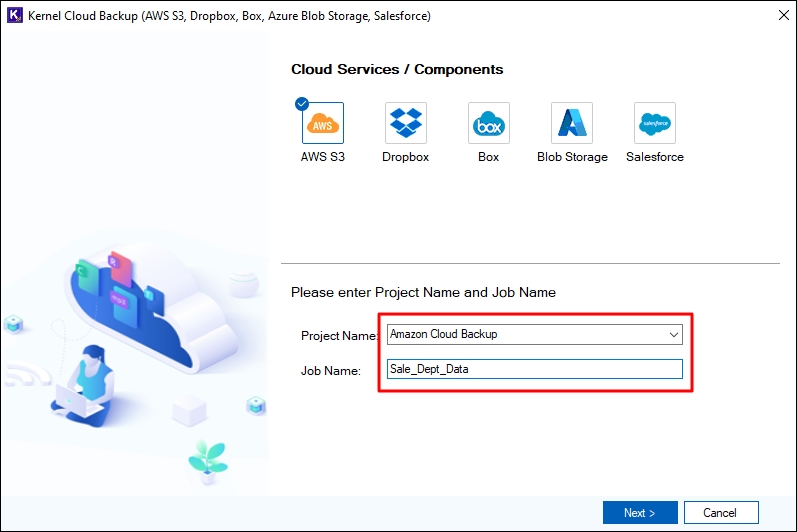Click the Cancel button
This screenshot has height=532, width=797.
[721, 513]
